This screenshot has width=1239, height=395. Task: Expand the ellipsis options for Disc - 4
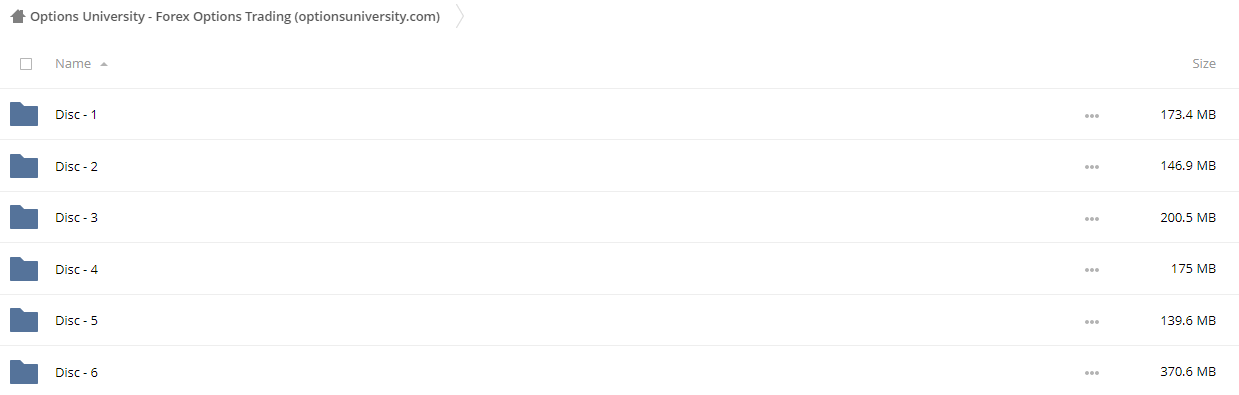(1091, 270)
